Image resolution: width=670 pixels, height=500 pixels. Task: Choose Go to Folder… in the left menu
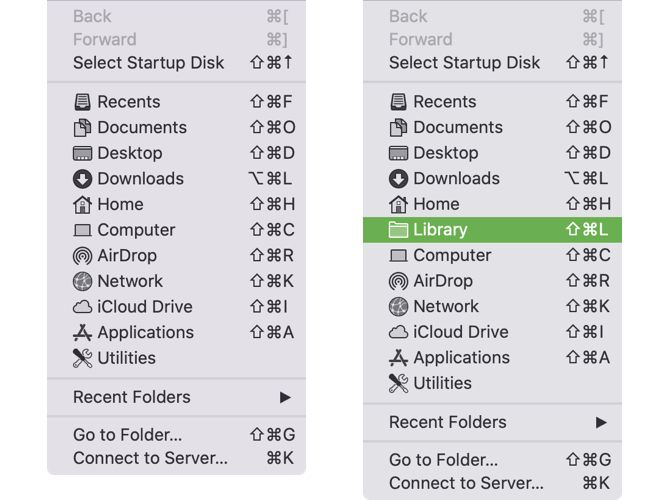click(x=127, y=435)
